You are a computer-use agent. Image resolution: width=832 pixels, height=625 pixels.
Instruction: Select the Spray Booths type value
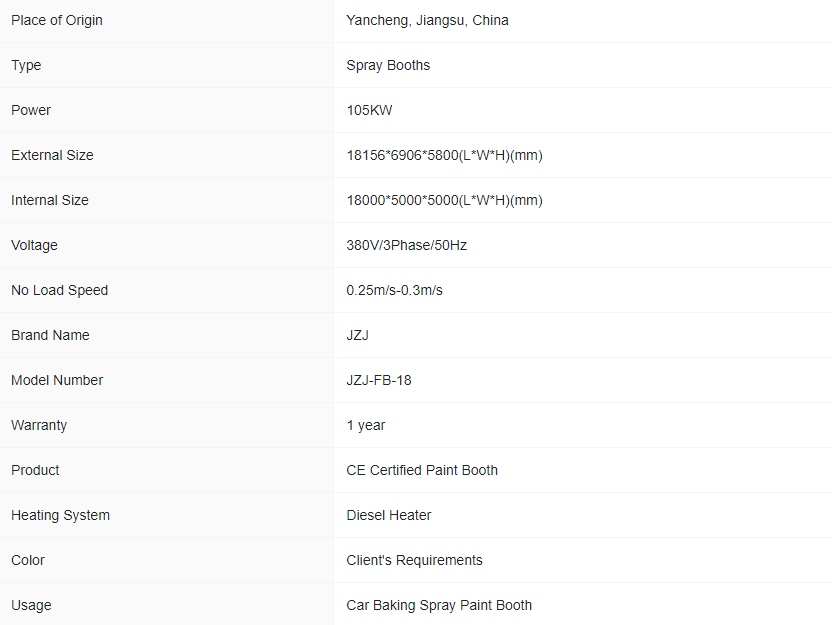pyautogui.click(x=388, y=65)
